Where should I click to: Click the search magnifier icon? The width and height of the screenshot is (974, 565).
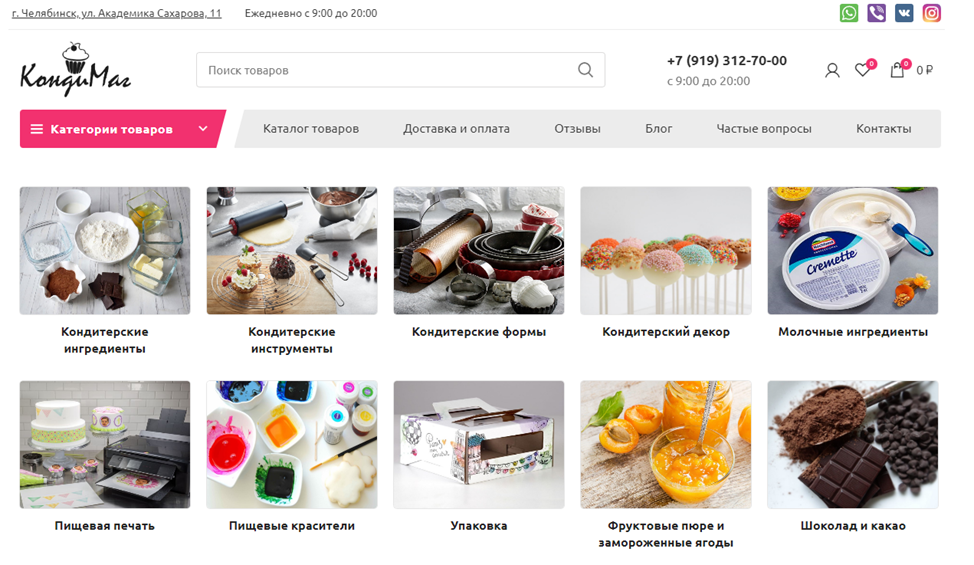[585, 70]
